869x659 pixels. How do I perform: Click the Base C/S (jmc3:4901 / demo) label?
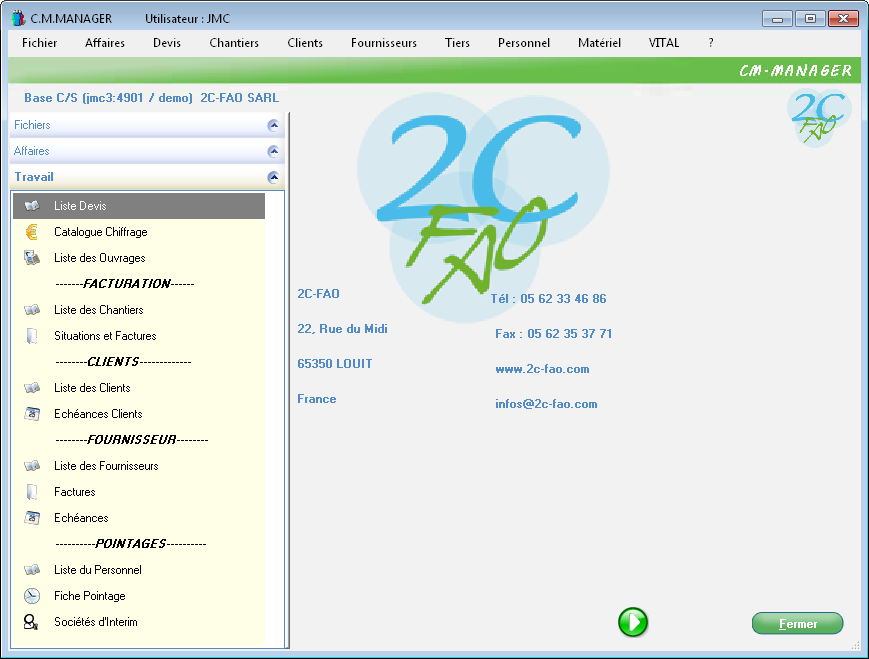pos(108,98)
